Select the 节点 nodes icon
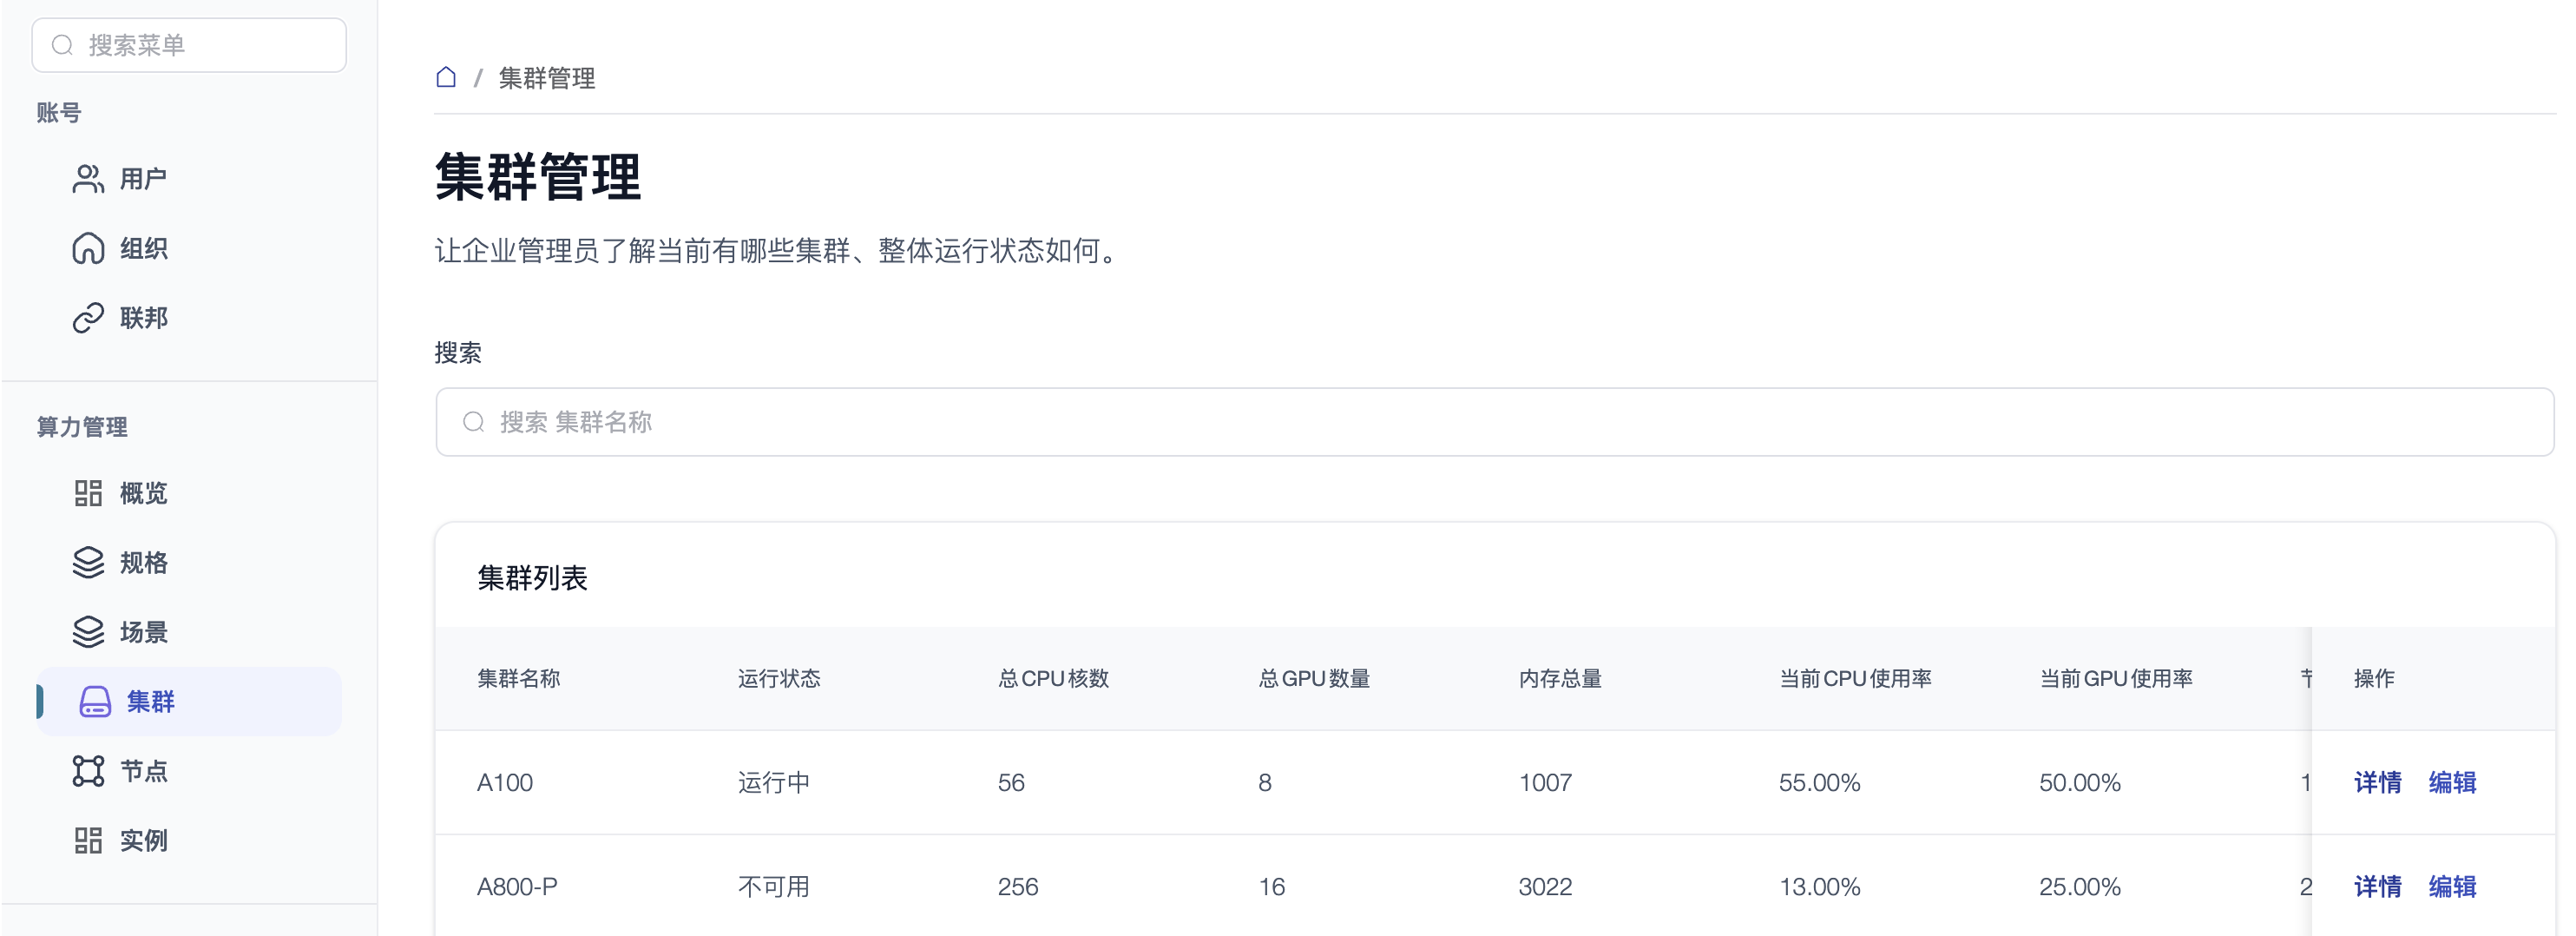Image resolution: width=2576 pixels, height=936 pixels. click(x=88, y=771)
